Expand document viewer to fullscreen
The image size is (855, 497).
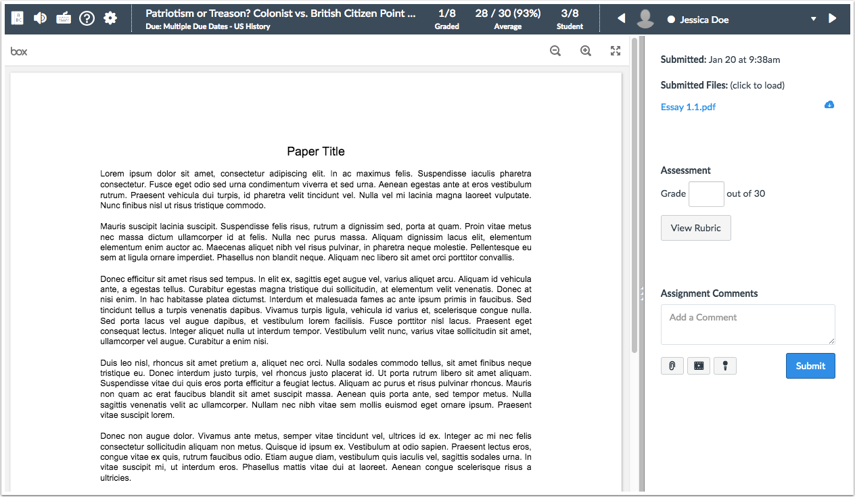[x=616, y=51]
